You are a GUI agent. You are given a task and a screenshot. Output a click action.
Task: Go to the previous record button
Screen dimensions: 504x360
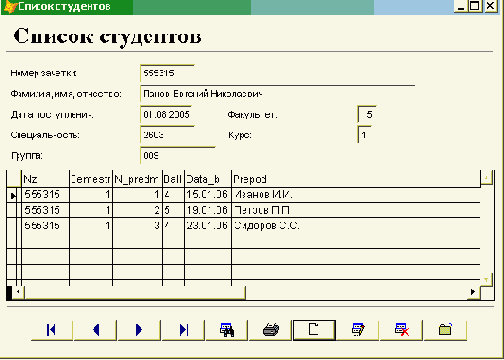click(96, 330)
